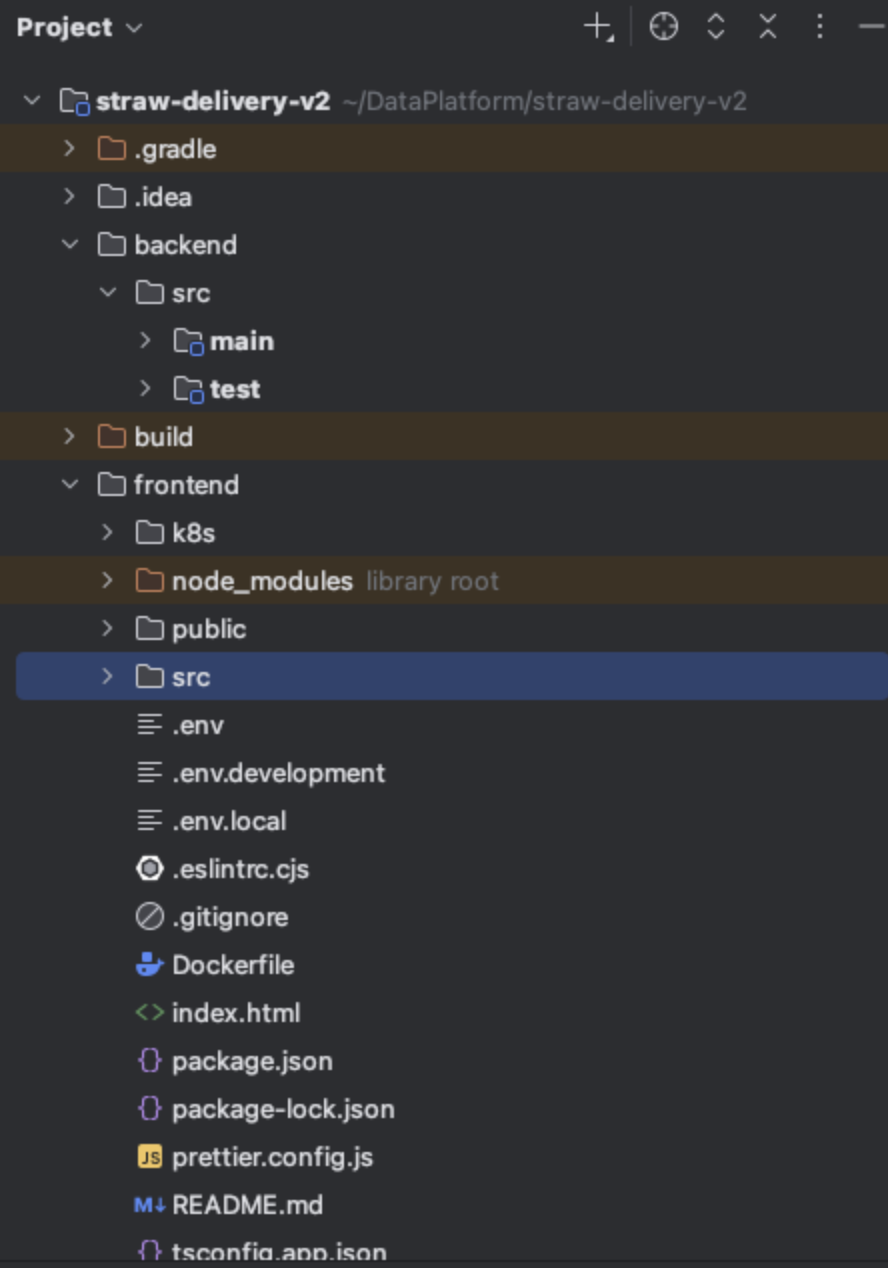Click the Docker icon beside Dockerfile
The width and height of the screenshot is (888, 1268).
pyautogui.click(x=149, y=965)
